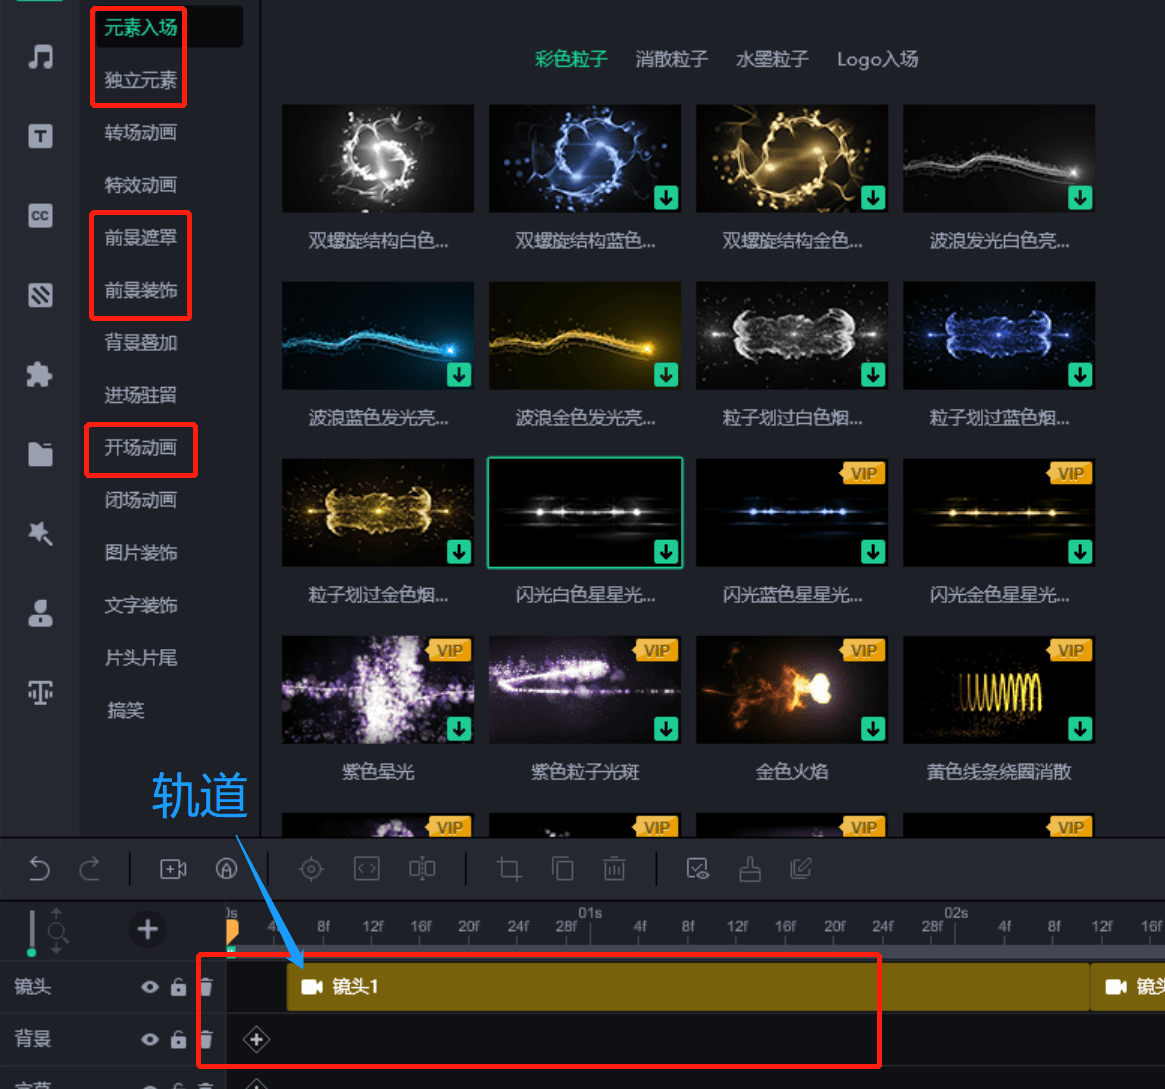Open the star effects sidebar icon

click(40, 533)
